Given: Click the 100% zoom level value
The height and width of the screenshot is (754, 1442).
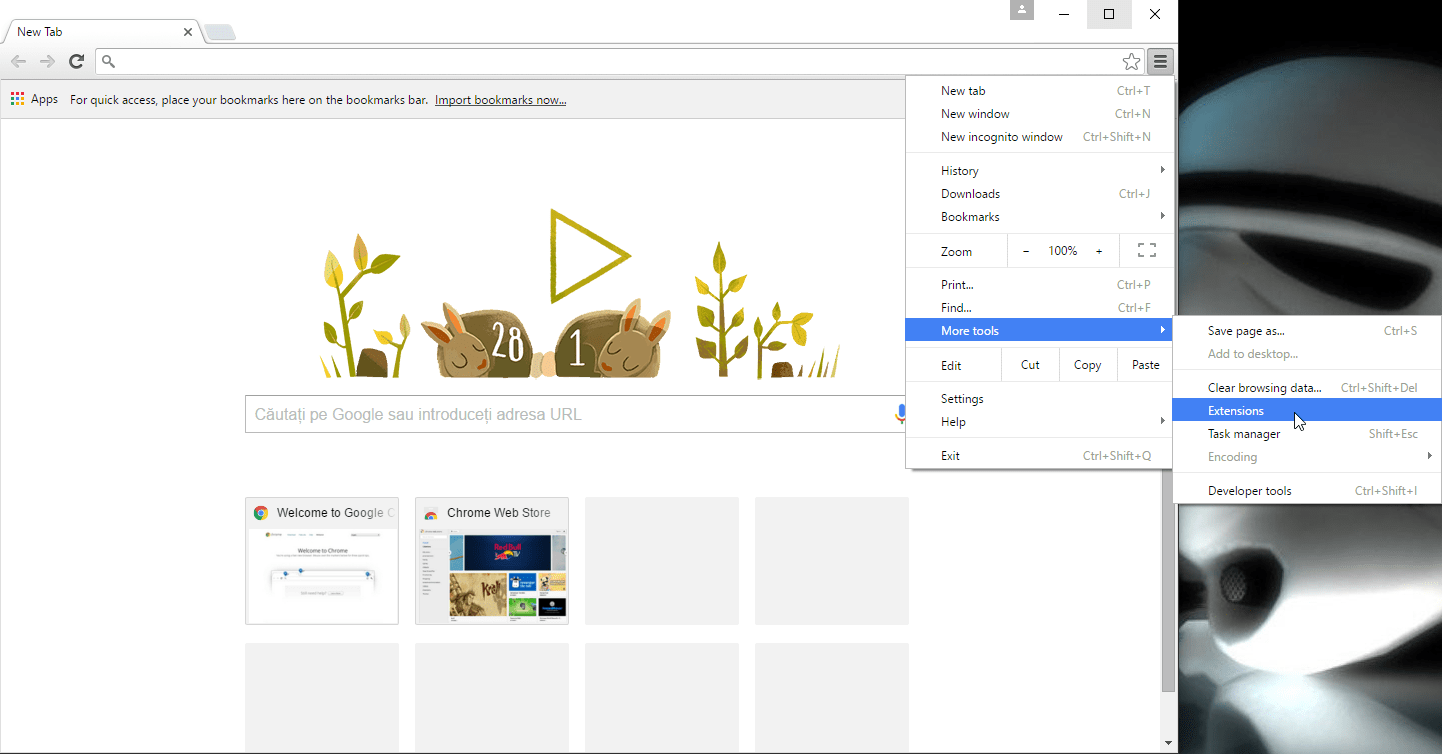Looking at the screenshot, I should click(1063, 251).
